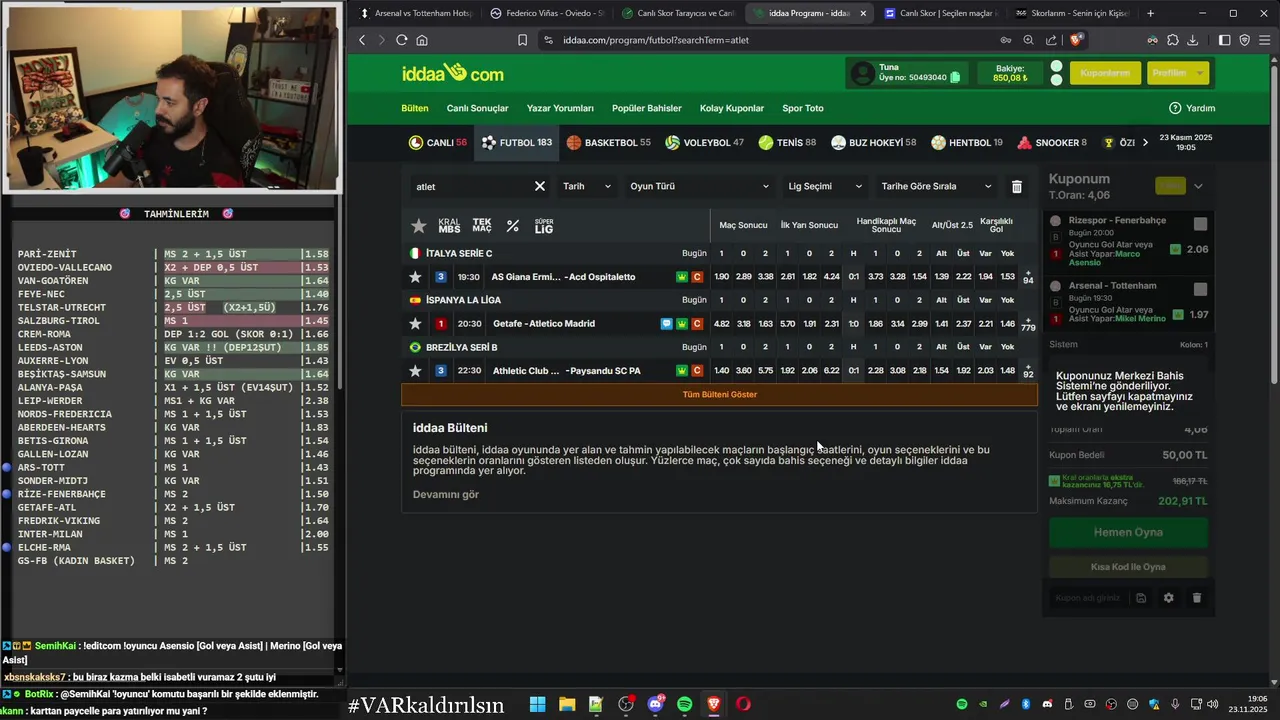The width and height of the screenshot is (1280, 720).
Task: Select the VOLEYBOL sport tab
Action: [704, 143]
